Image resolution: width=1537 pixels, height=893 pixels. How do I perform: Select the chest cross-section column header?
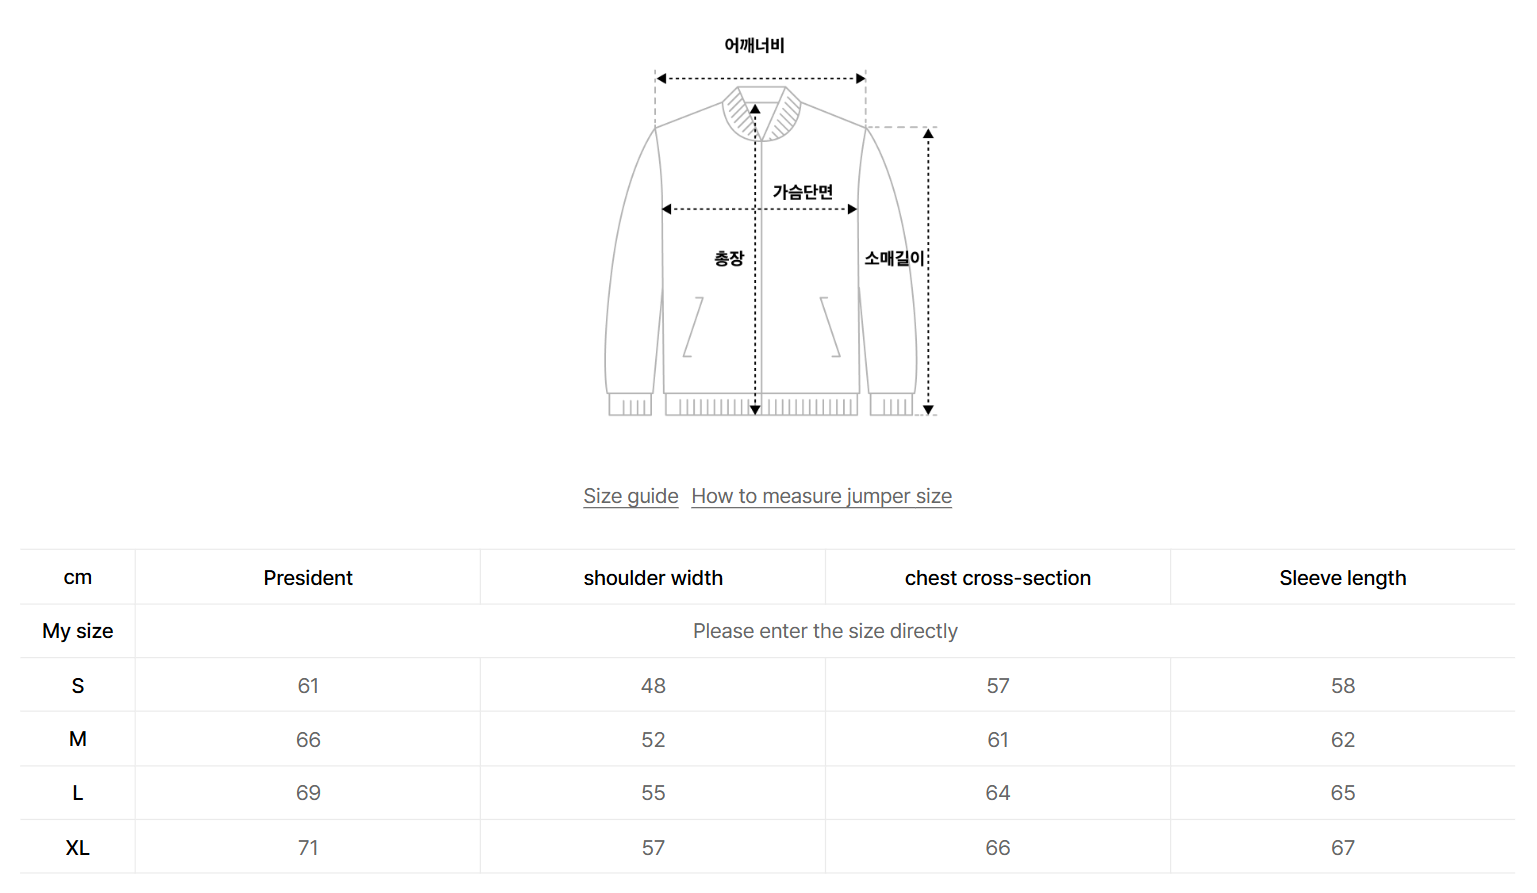tap(998, 578)
